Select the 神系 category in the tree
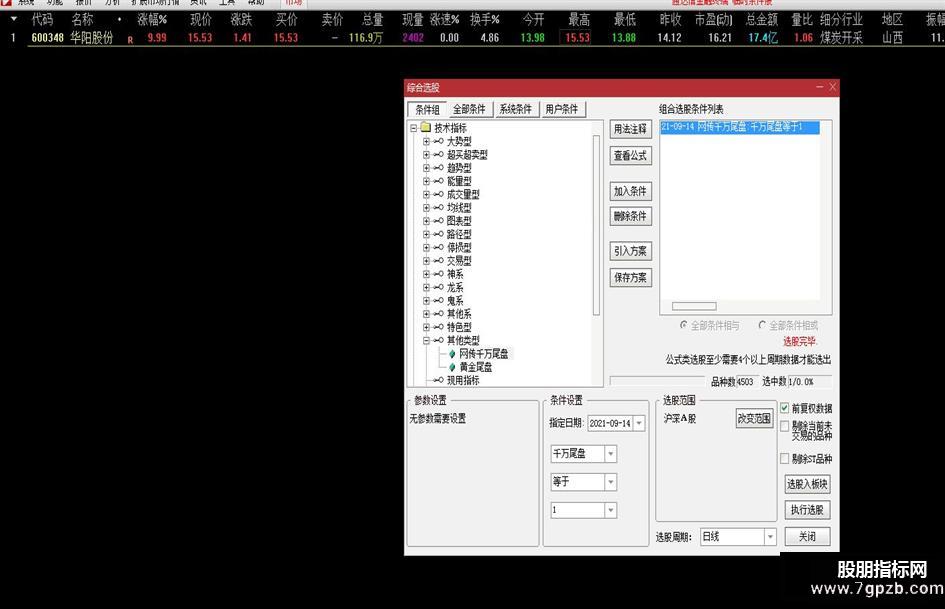Image resolution: width=945 pixels, height=609 pixels. pyautogui.click(x=455, y=274)
